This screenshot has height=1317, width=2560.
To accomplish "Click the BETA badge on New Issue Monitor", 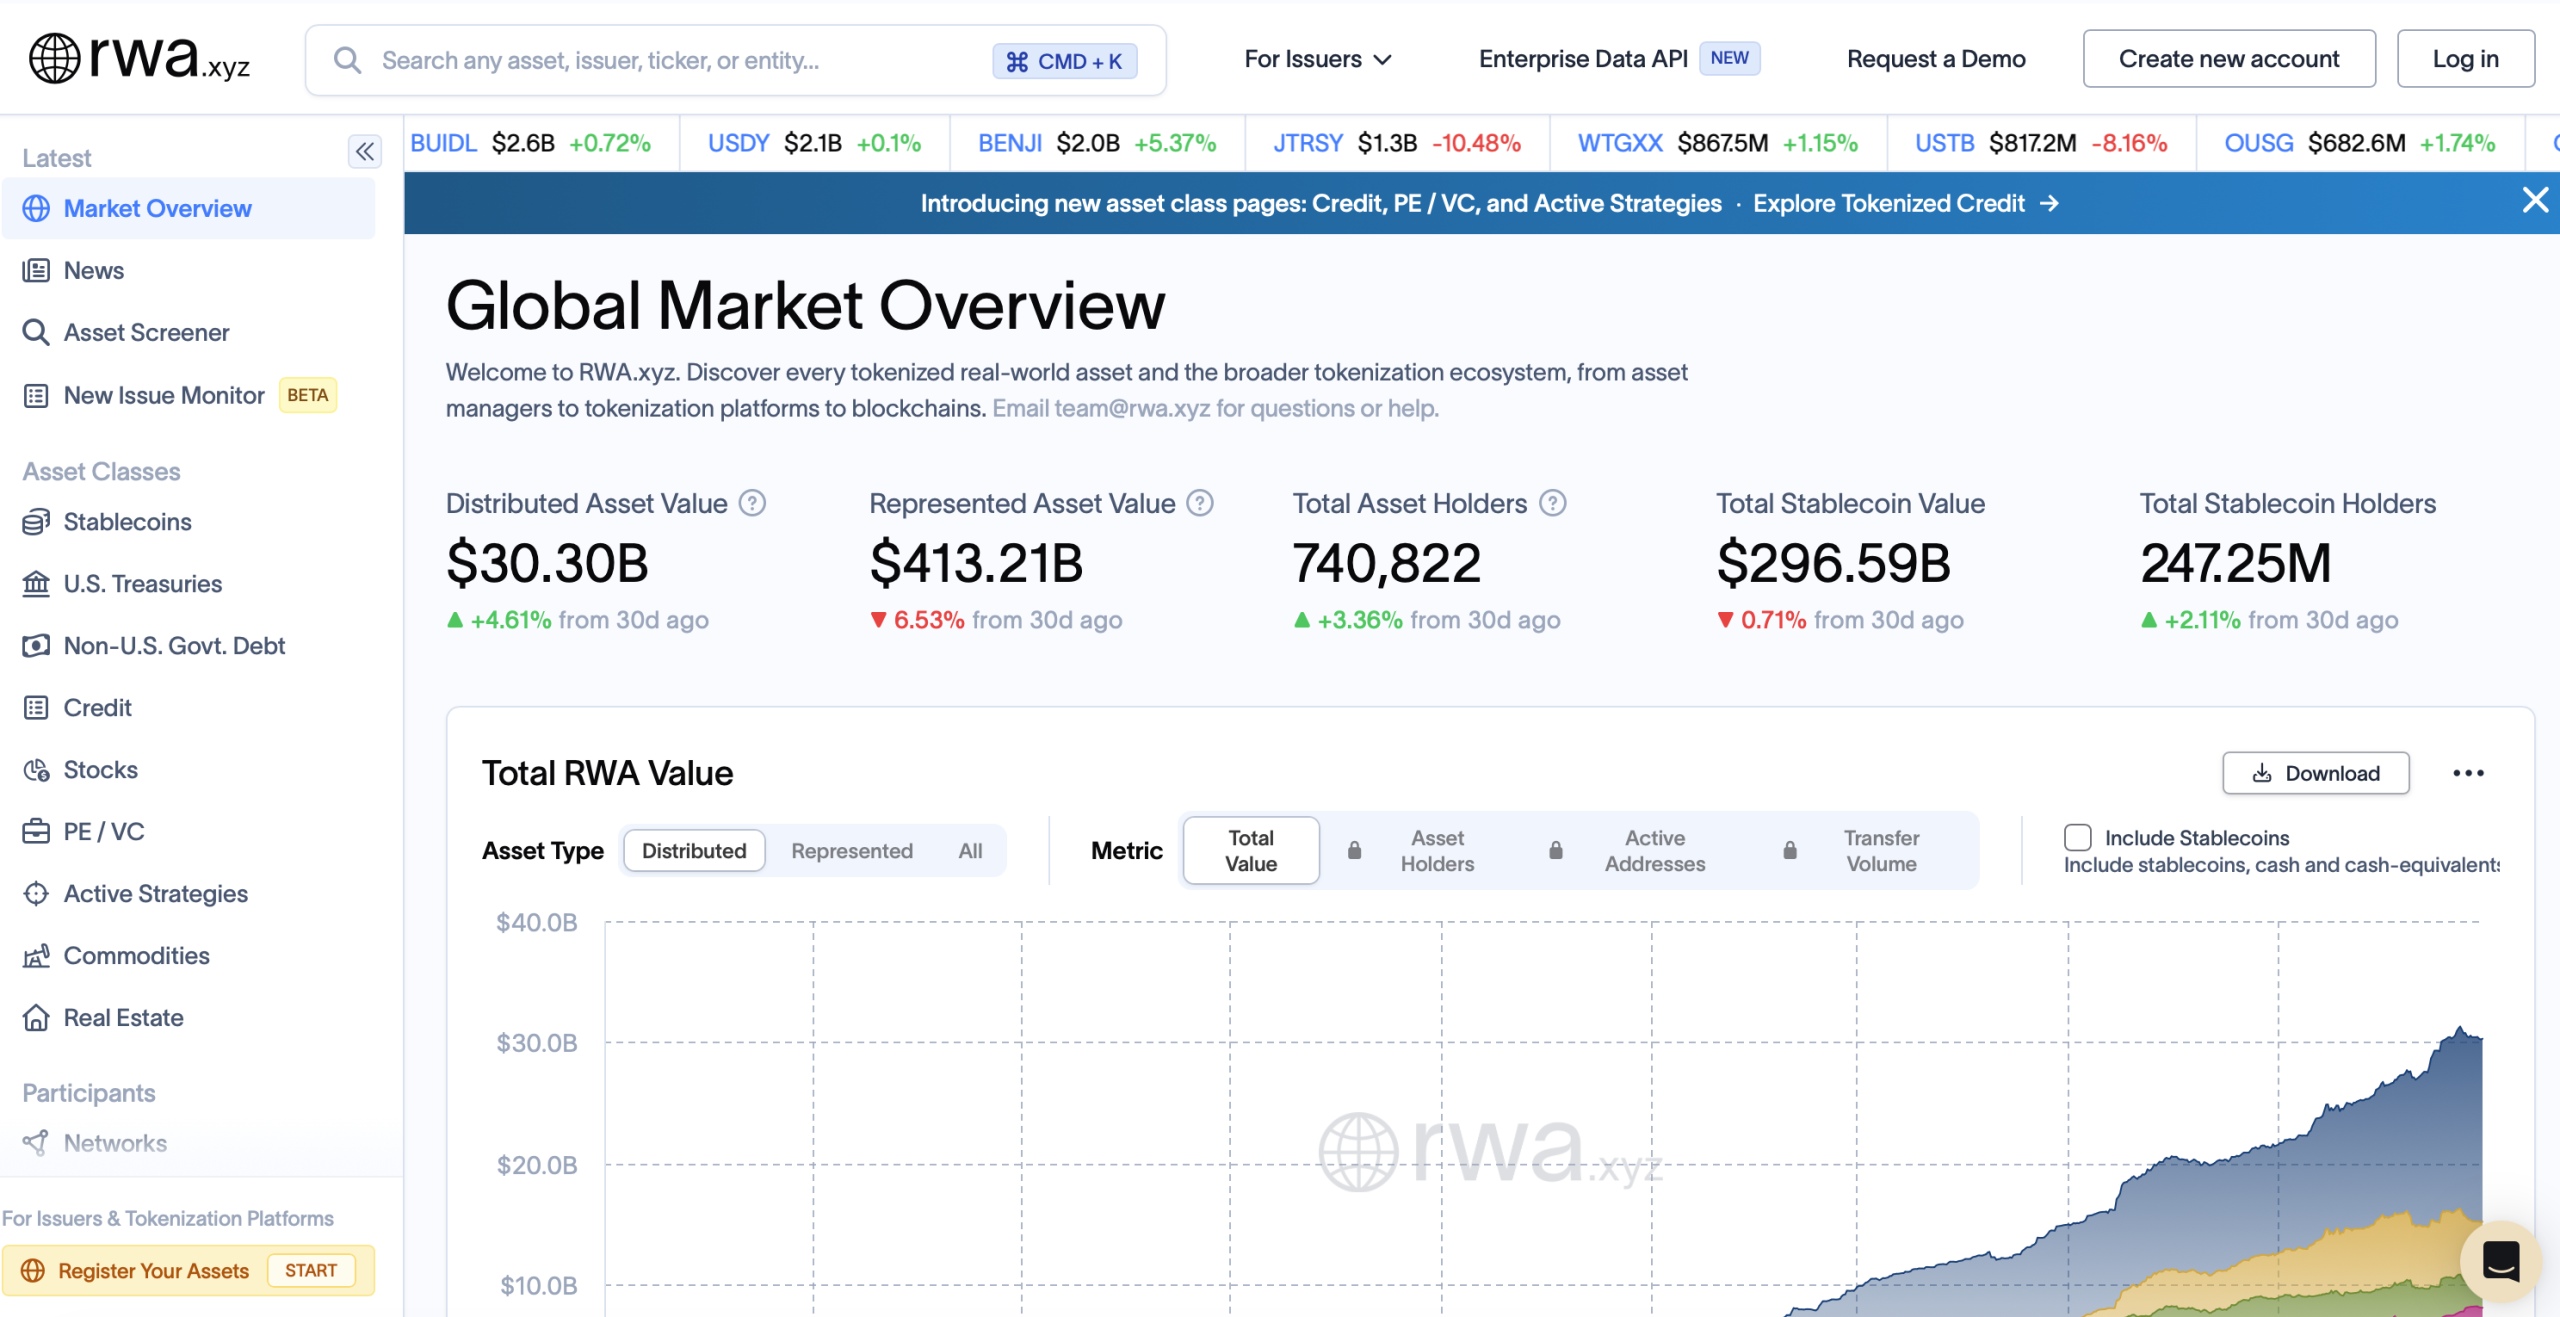I will [307, 395].
